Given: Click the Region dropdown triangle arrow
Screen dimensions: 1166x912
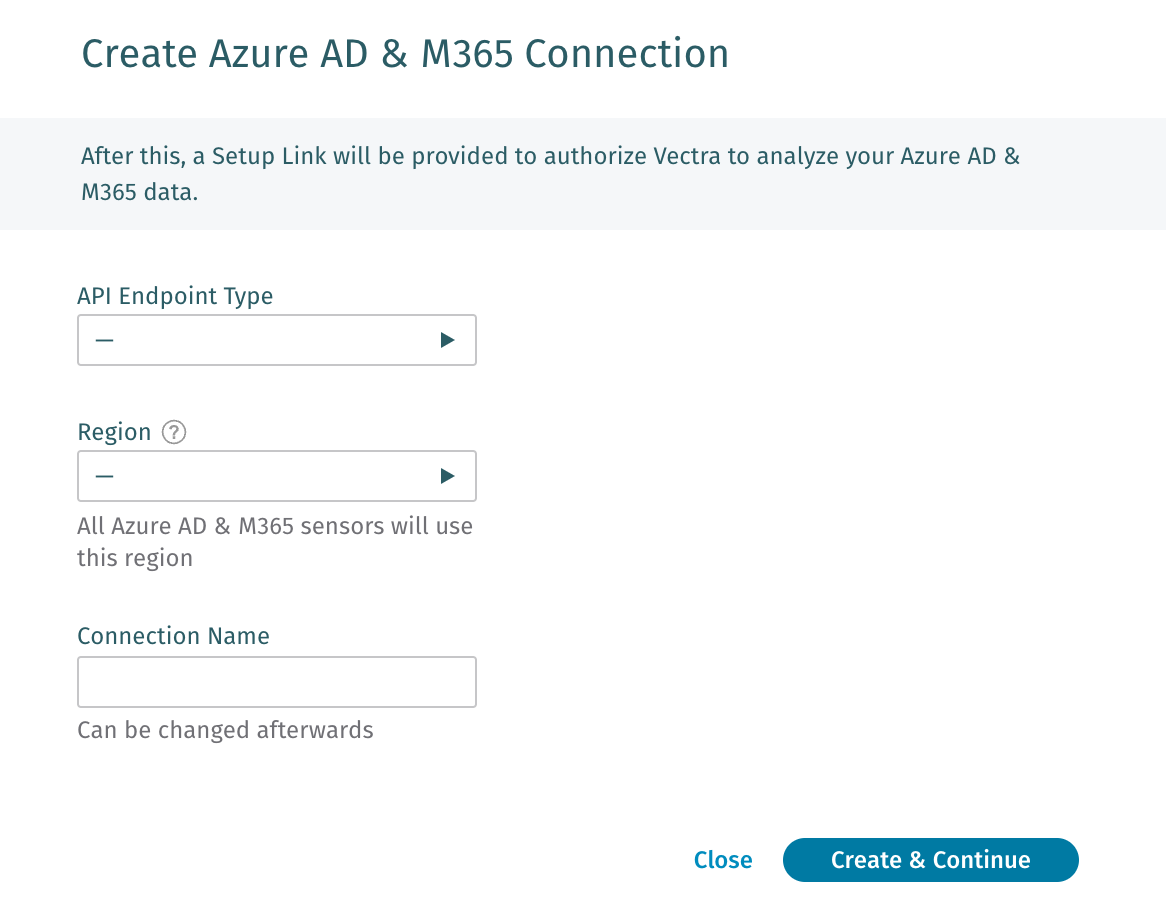Looking at the screenshot, I should pyautogui.click(x=447, y=476).
